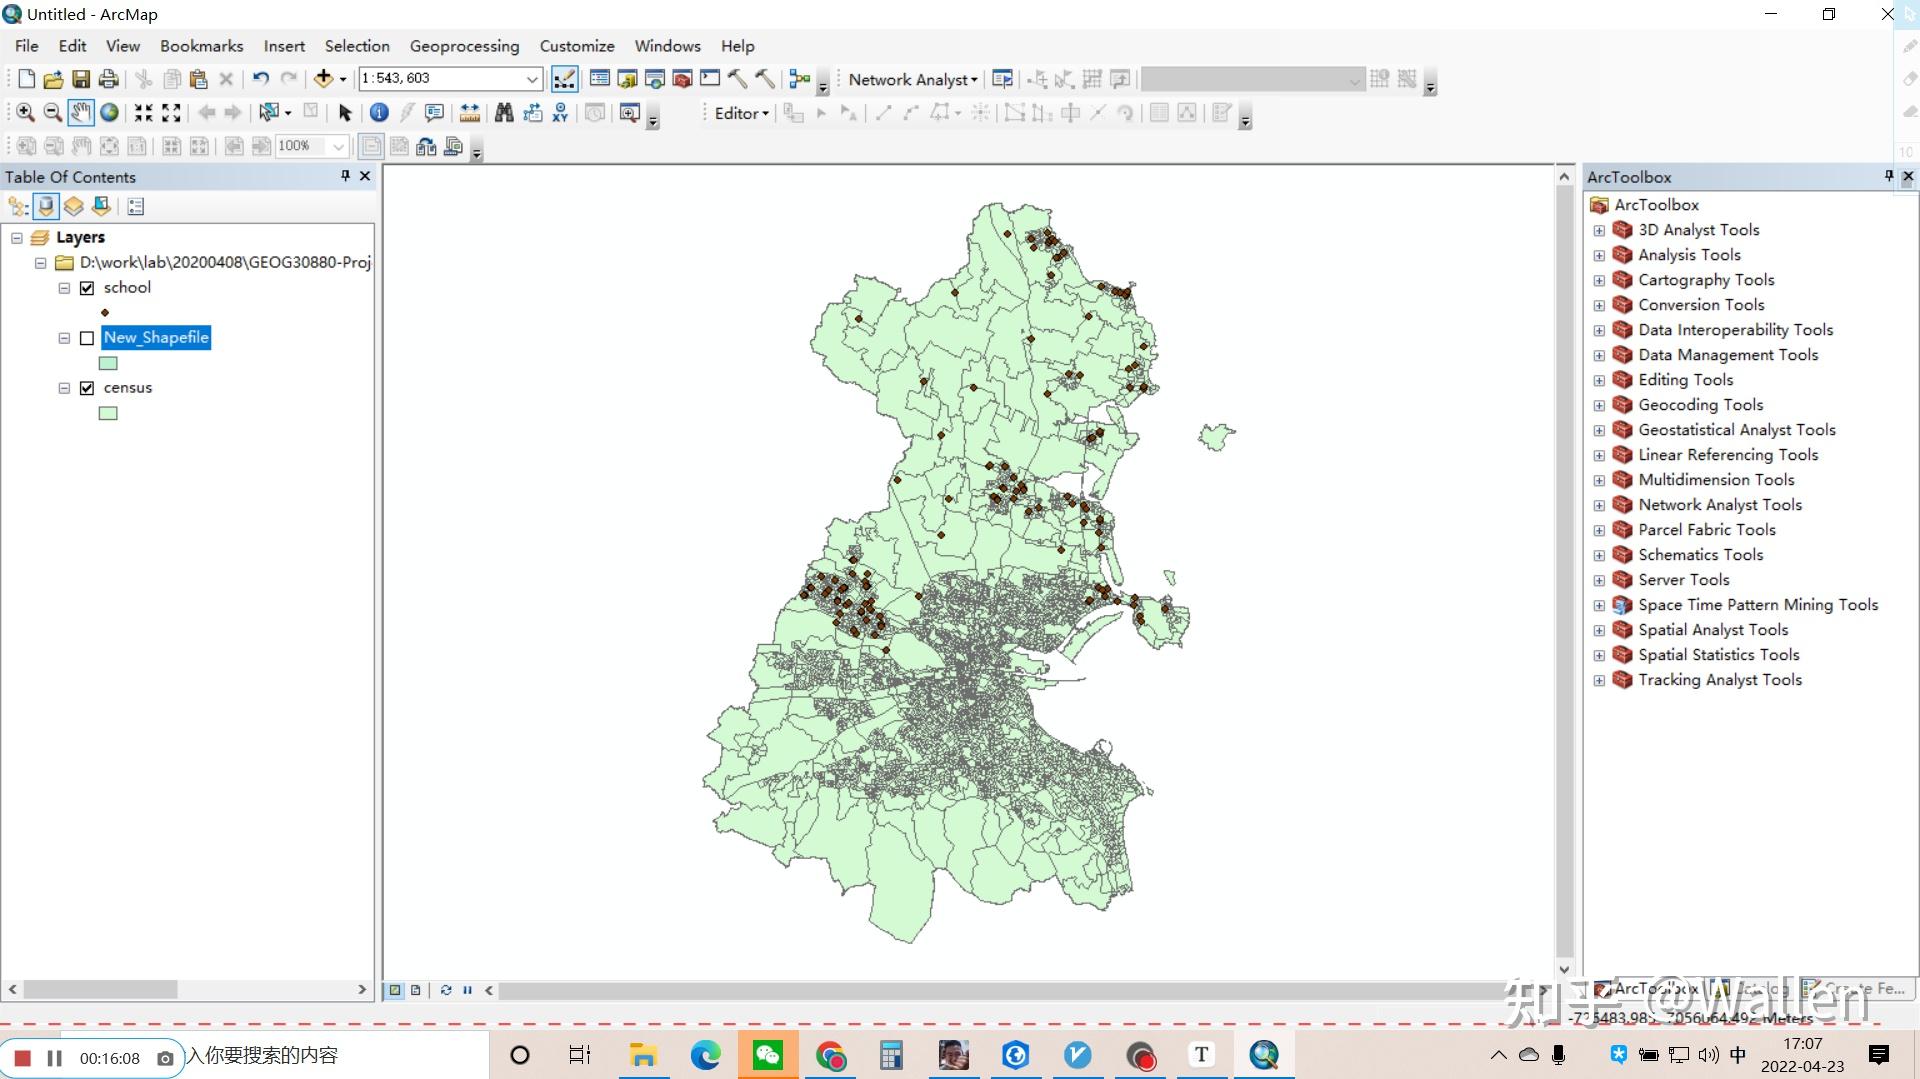Screen dimensions: 1920x1079
Task: Open the Selection menu
Action: 357,46
